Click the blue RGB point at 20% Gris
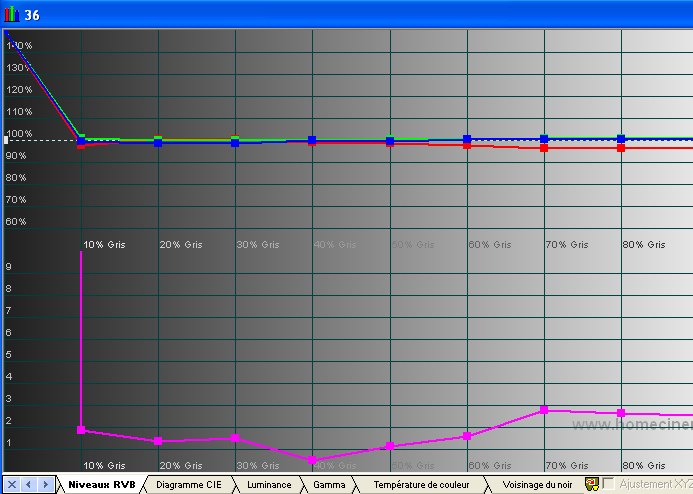Screen dimensions: 693x494 [x=158, y=142]
